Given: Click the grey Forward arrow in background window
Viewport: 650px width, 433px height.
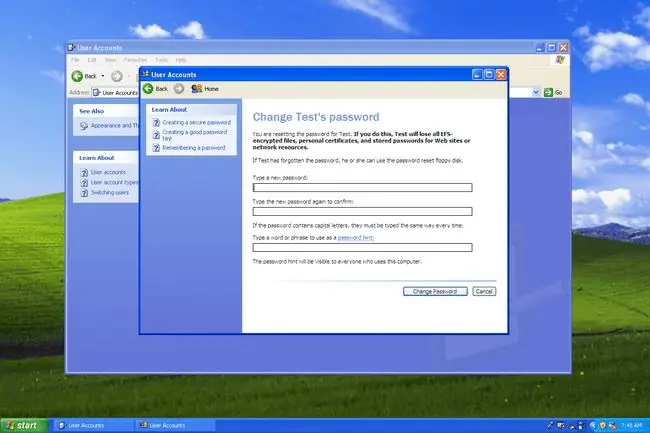Looking at the screenshot, I should coord(117,76).
